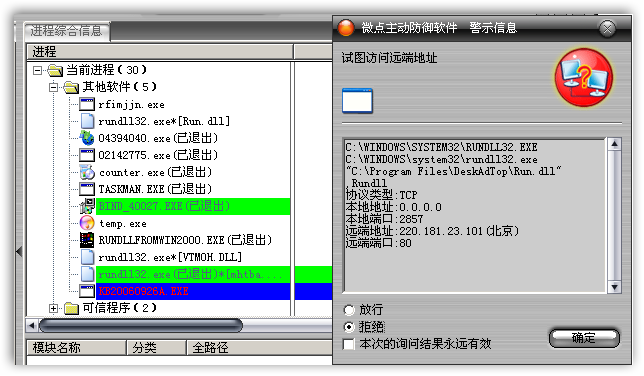Select the 04394040.exe globe icon
The image size is (644, 376).
click(x=87, y=138)
